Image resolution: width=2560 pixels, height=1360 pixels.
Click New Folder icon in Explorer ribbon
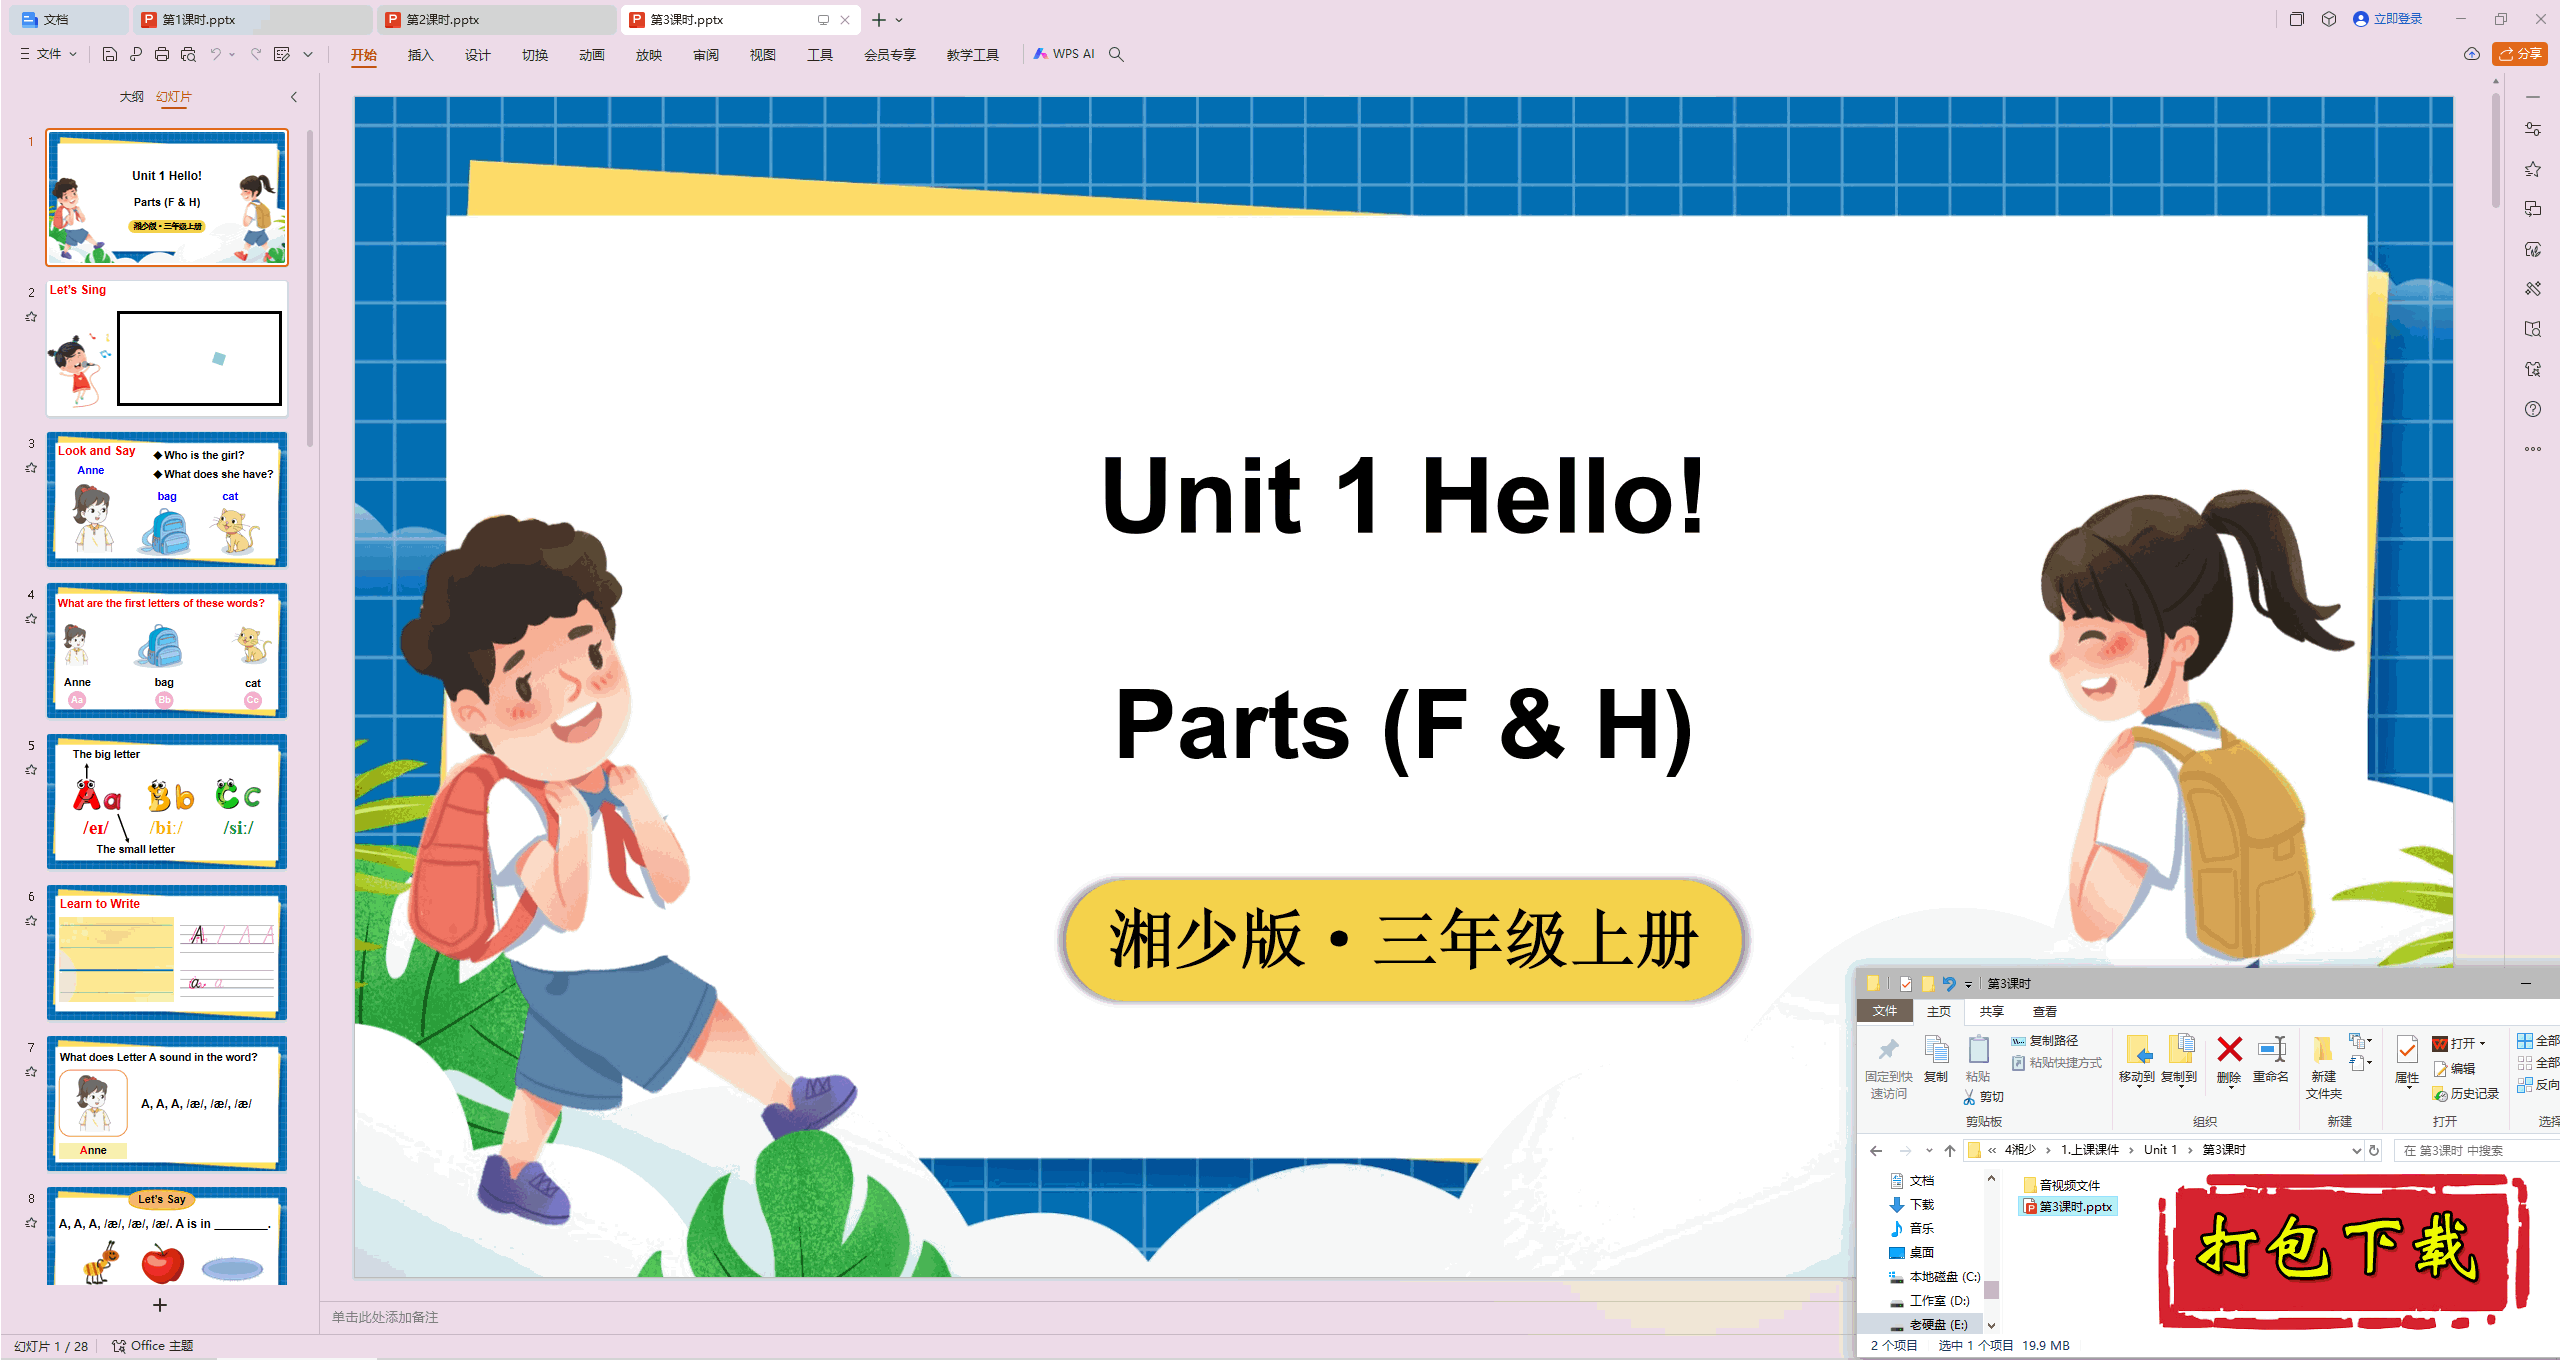pos(2323,1050)
